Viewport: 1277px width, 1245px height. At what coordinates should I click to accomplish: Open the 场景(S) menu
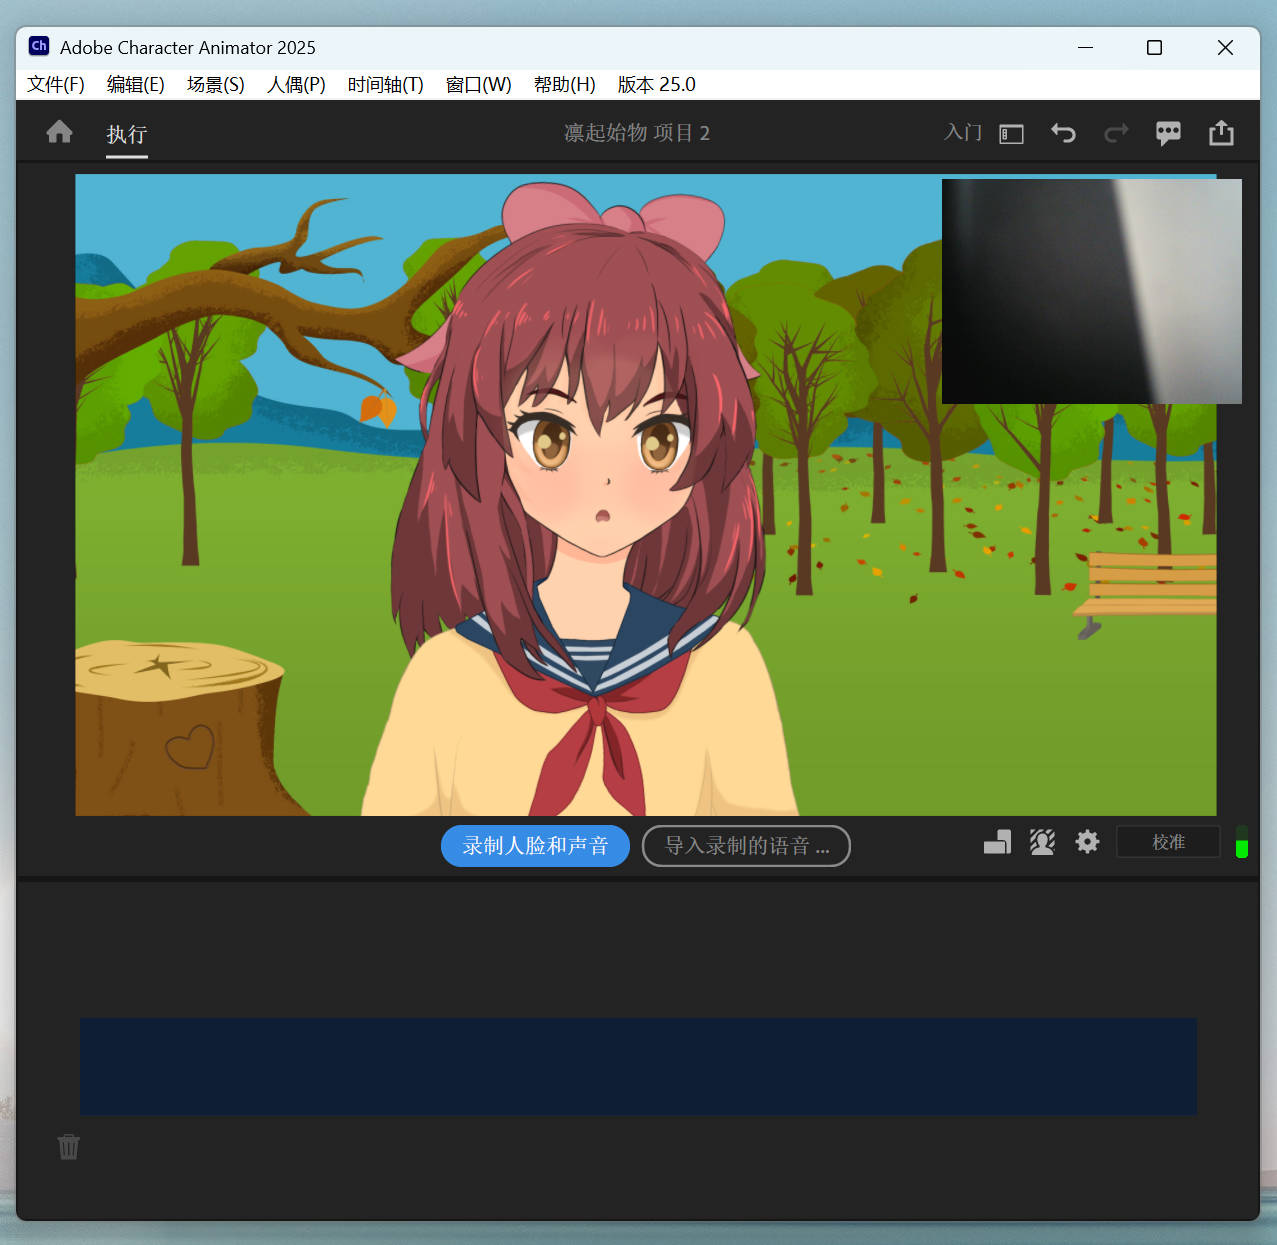pos(215,84)
